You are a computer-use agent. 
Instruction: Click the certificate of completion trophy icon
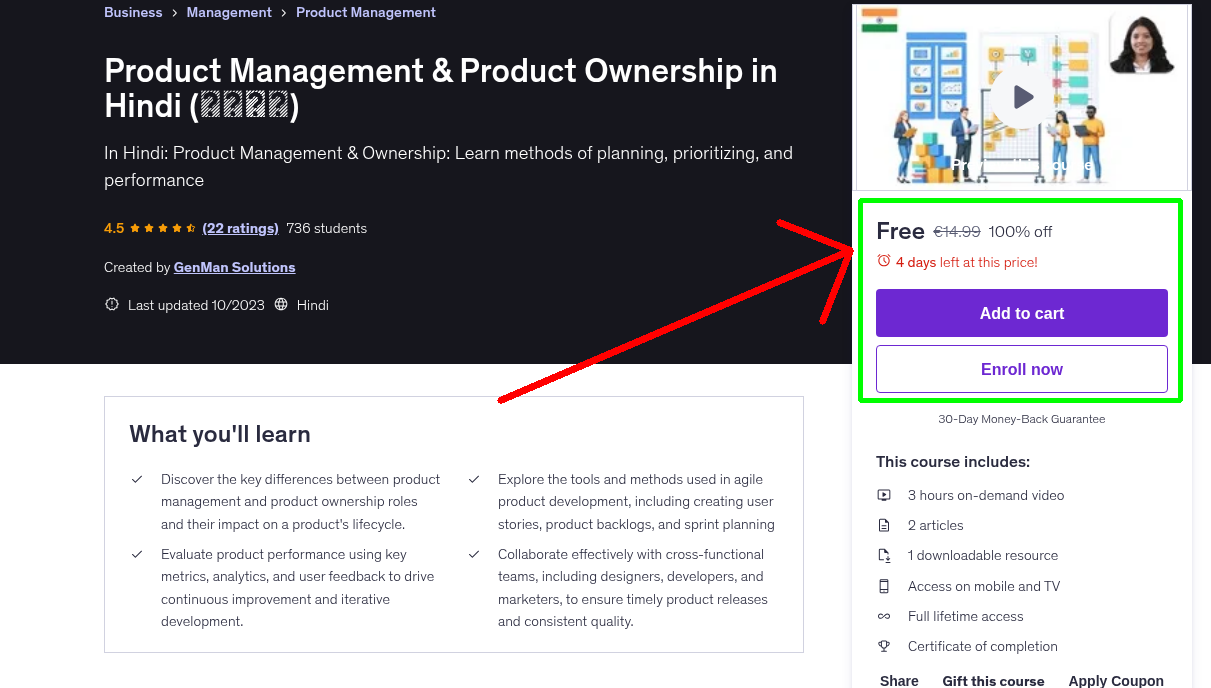[x=884, y=646]
